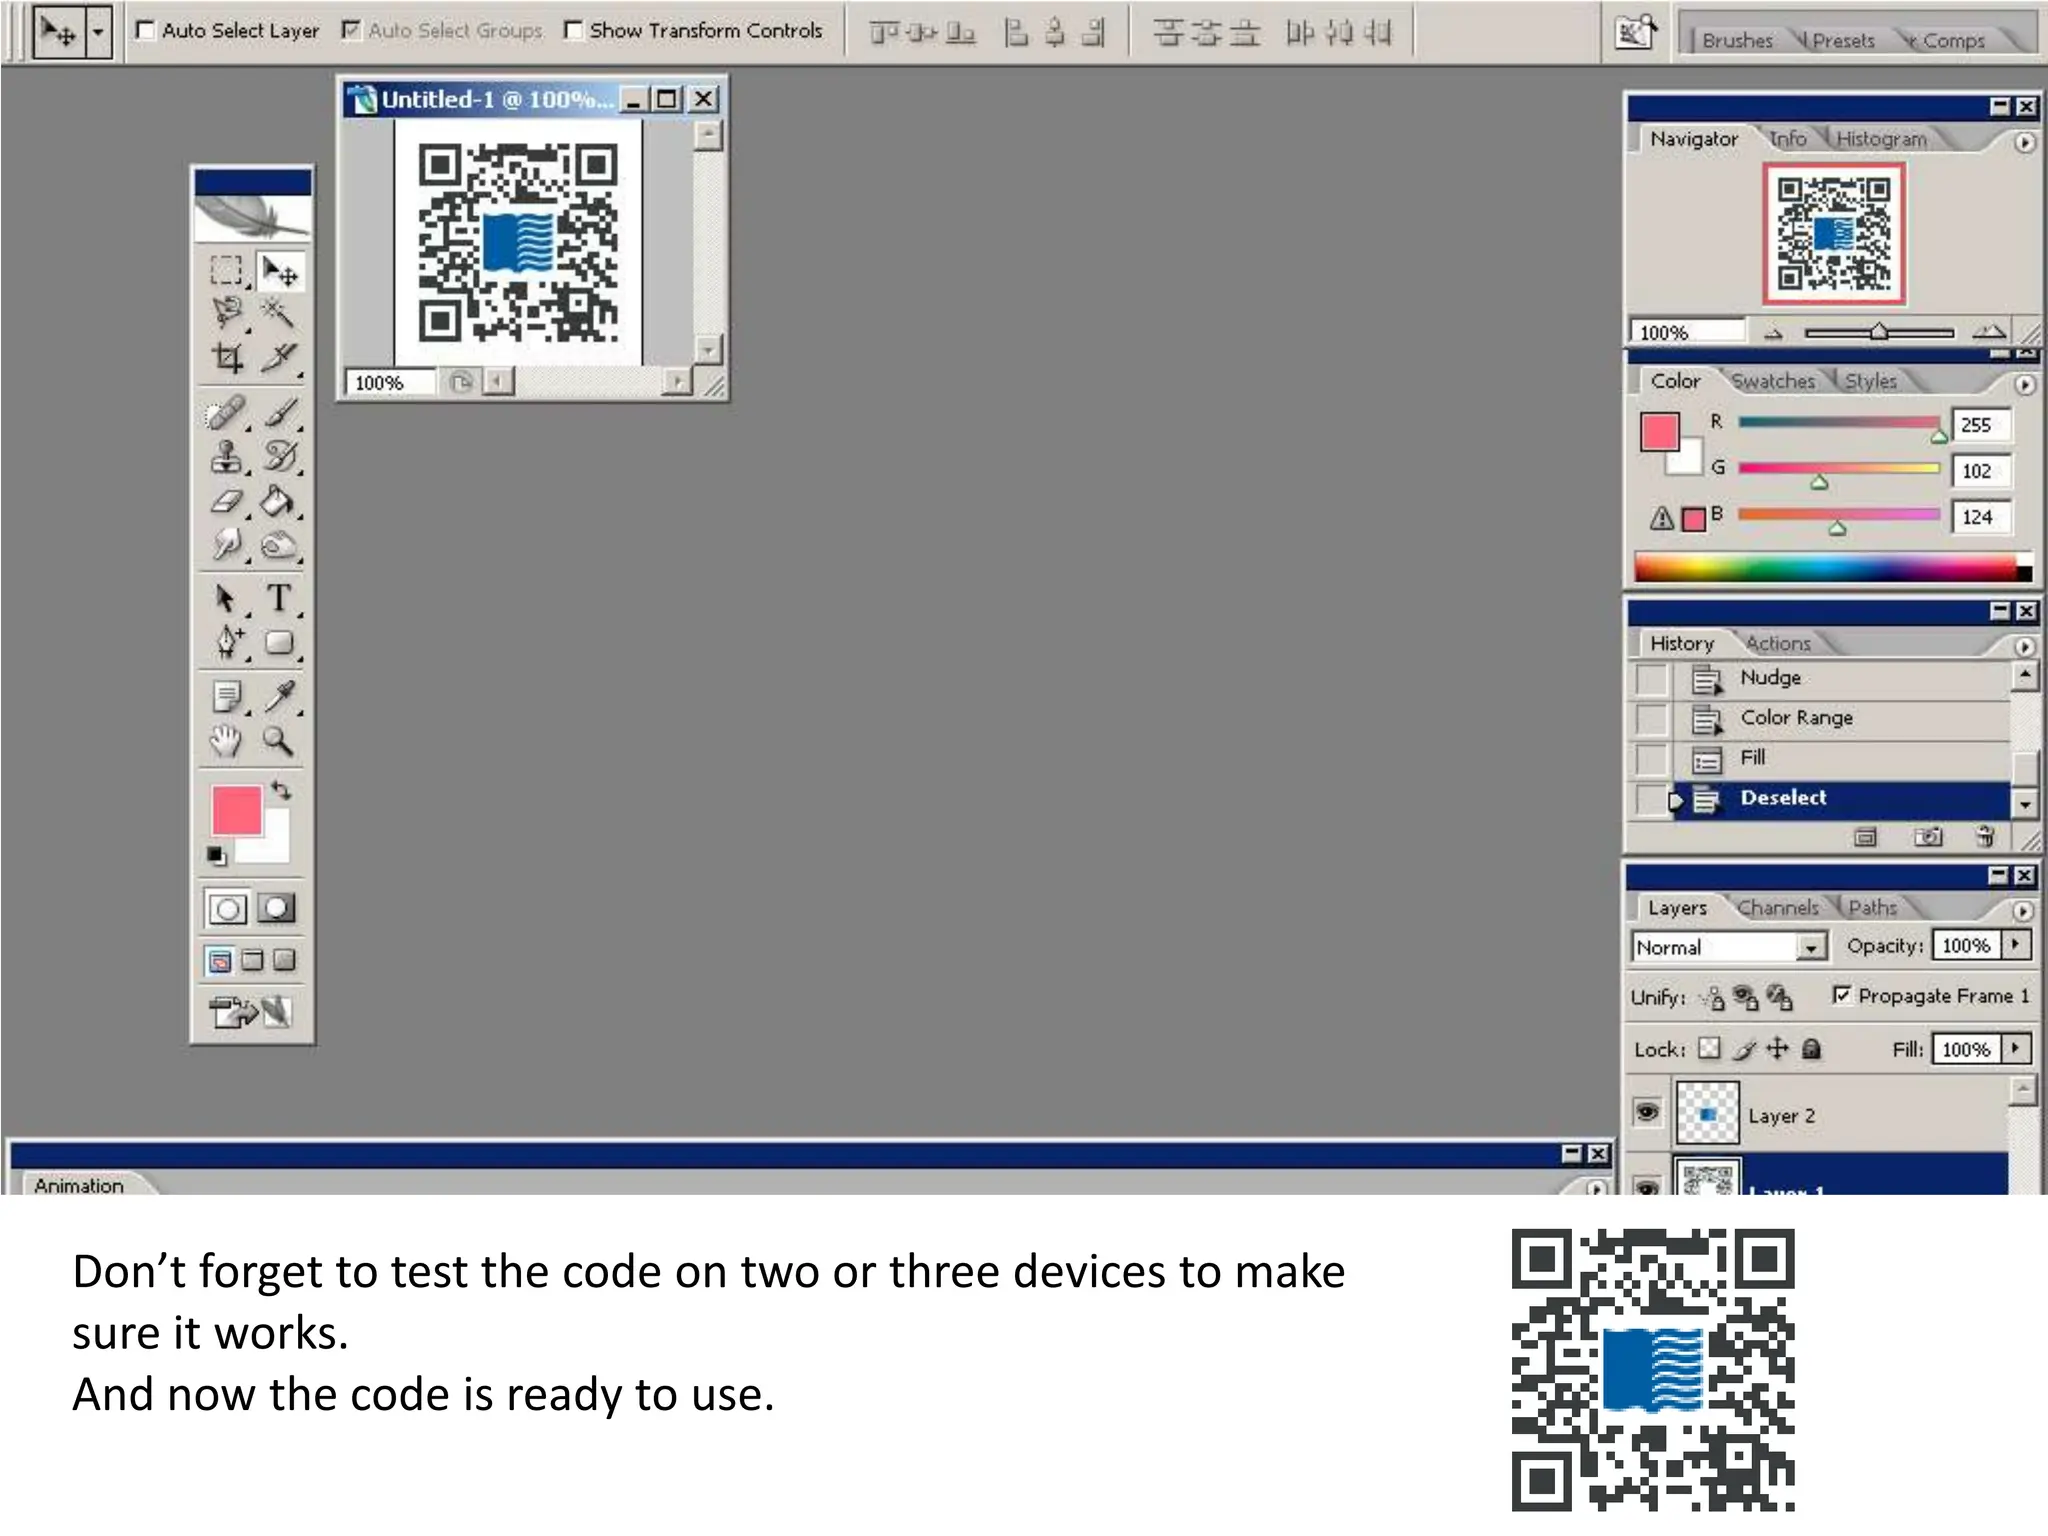The image size is (2048, 1536).
Task: Hide Layer 2 visibility eye
Action: coord(1646,1112)
